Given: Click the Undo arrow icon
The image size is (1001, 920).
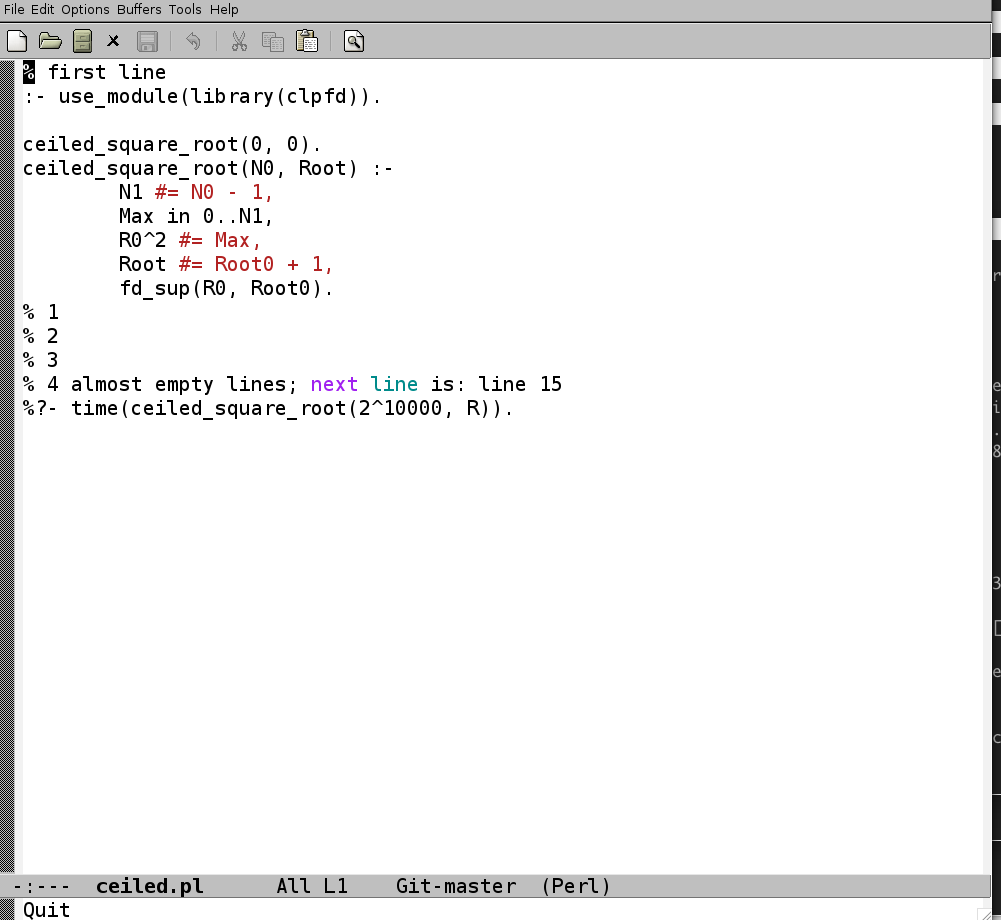Looking at the screenshot, I should tap(193, 41).
